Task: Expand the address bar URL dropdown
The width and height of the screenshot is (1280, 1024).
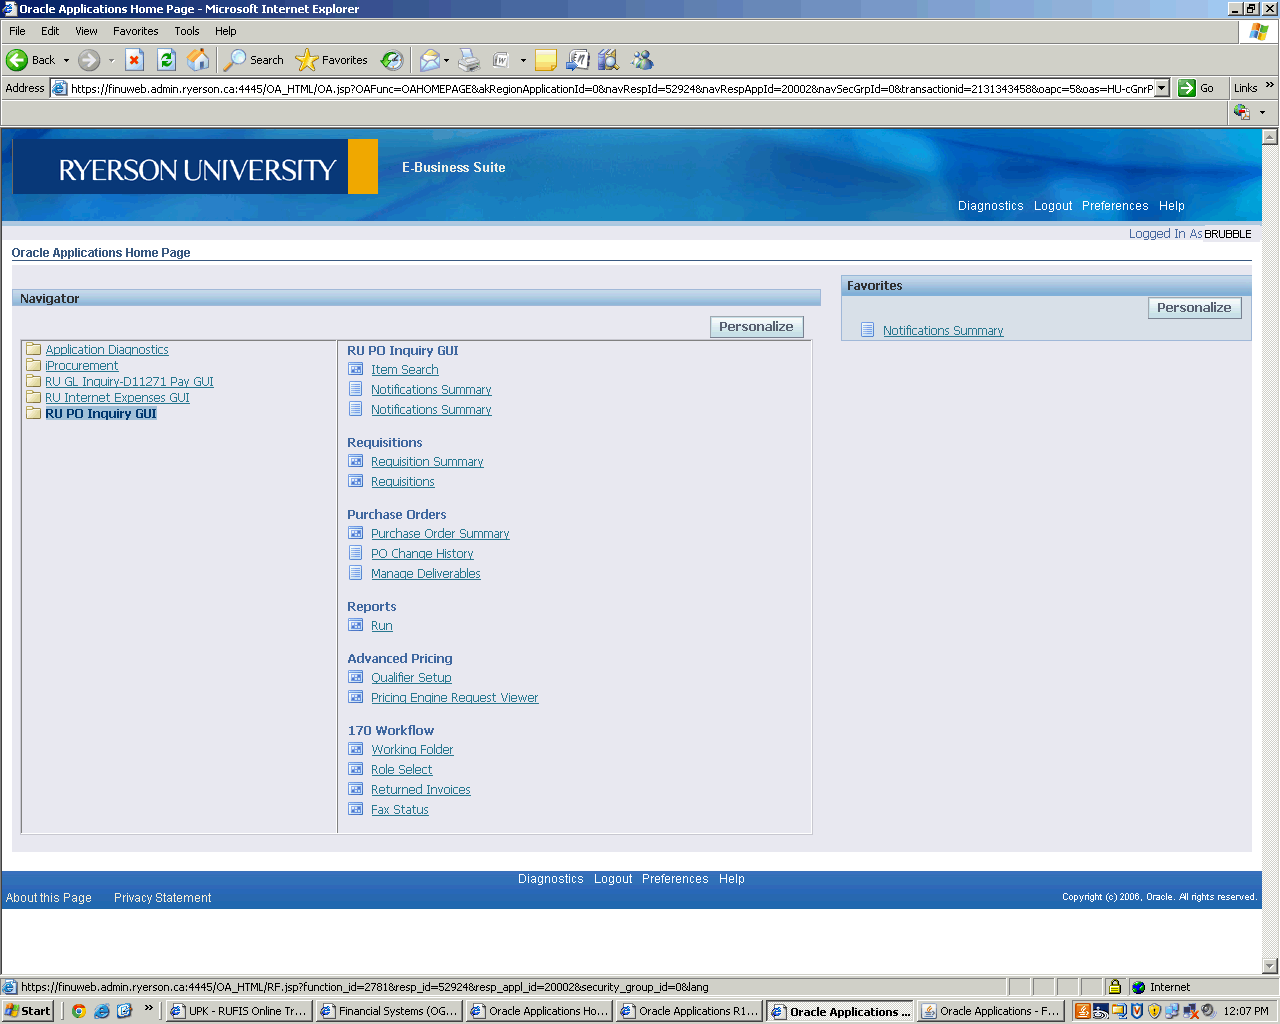Action: click(x=1161, y=88)
